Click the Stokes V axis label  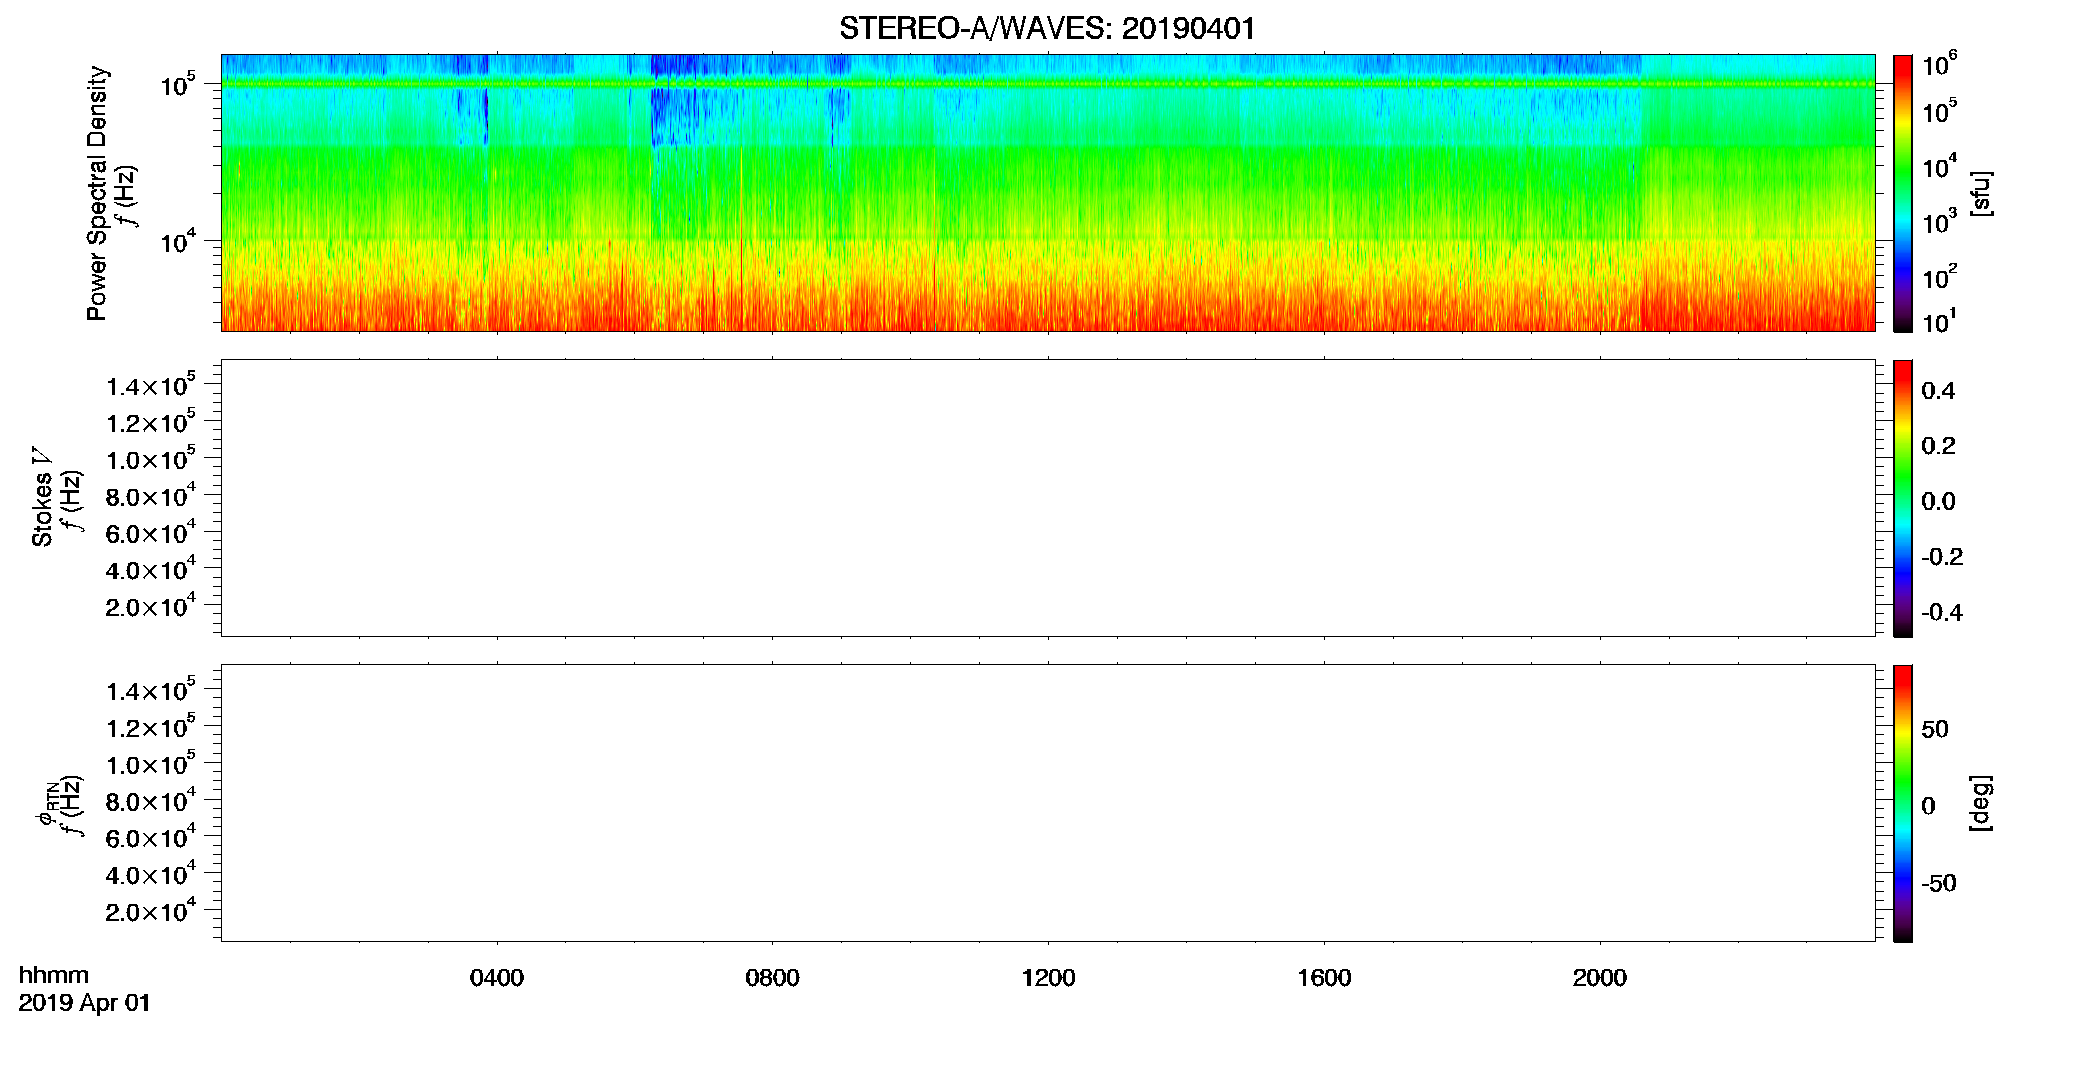(42, 497)
